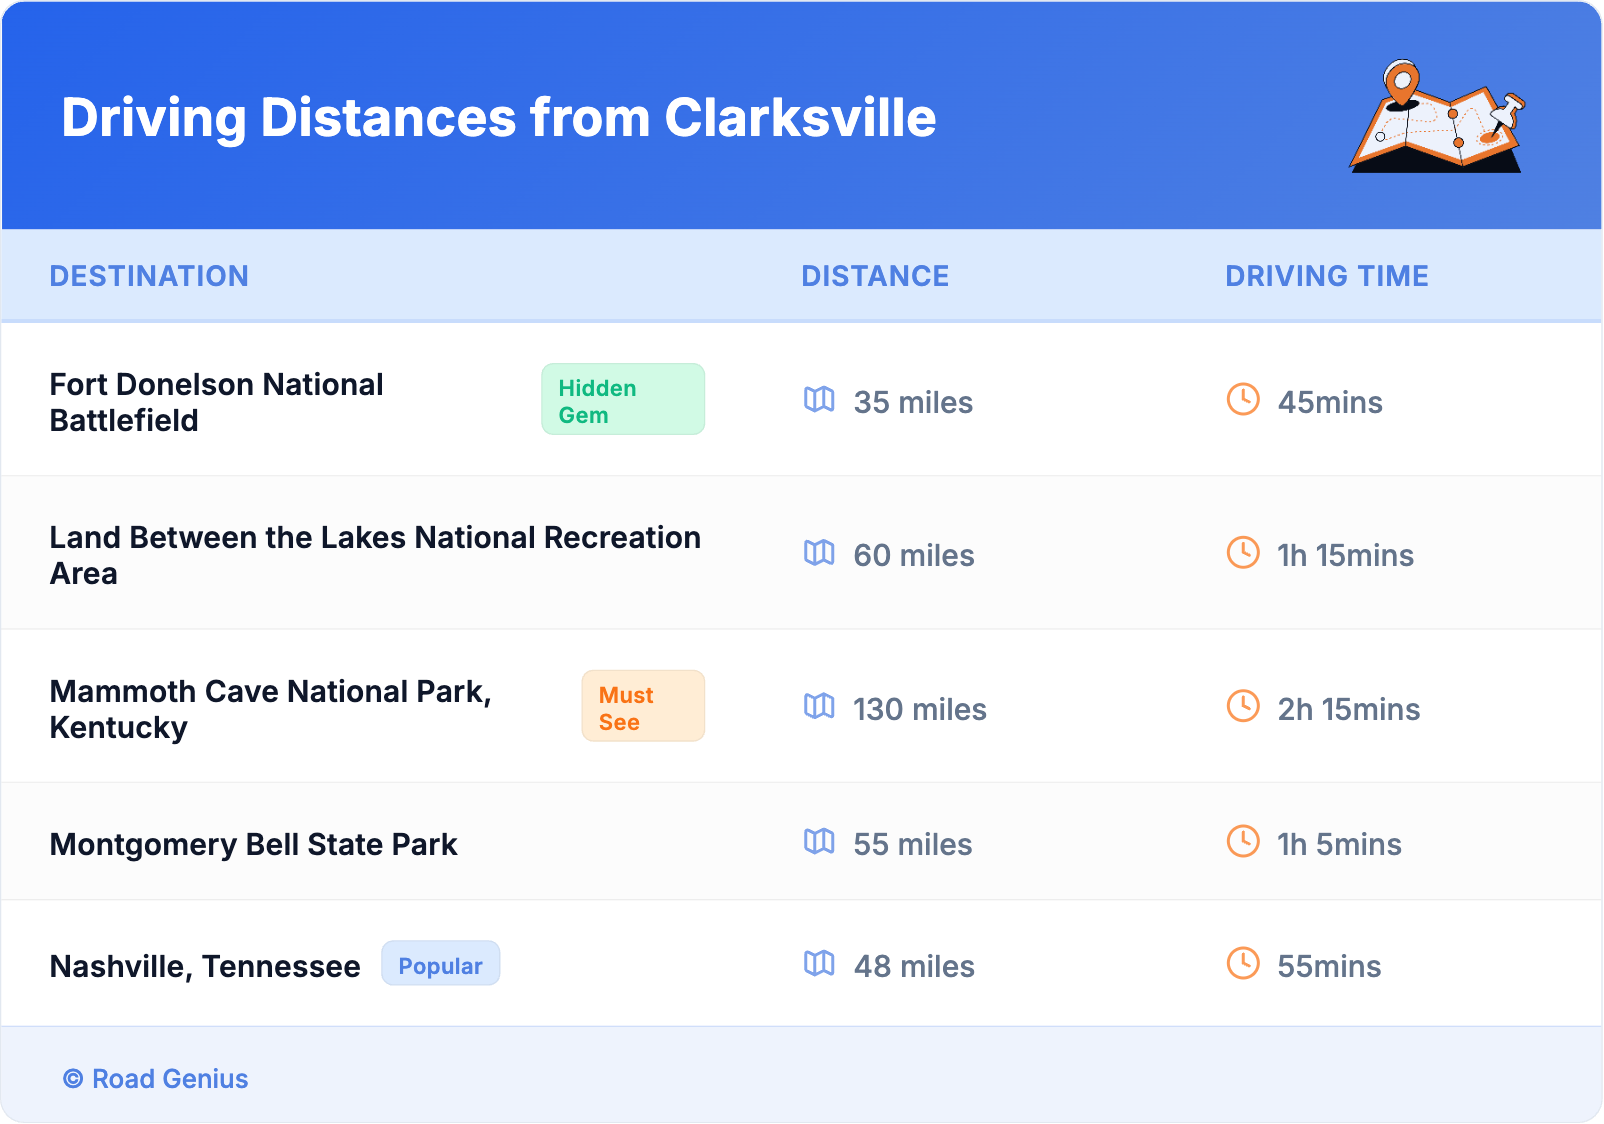
Task: Click the Driving Time column header
Action: click(1326, 276)
